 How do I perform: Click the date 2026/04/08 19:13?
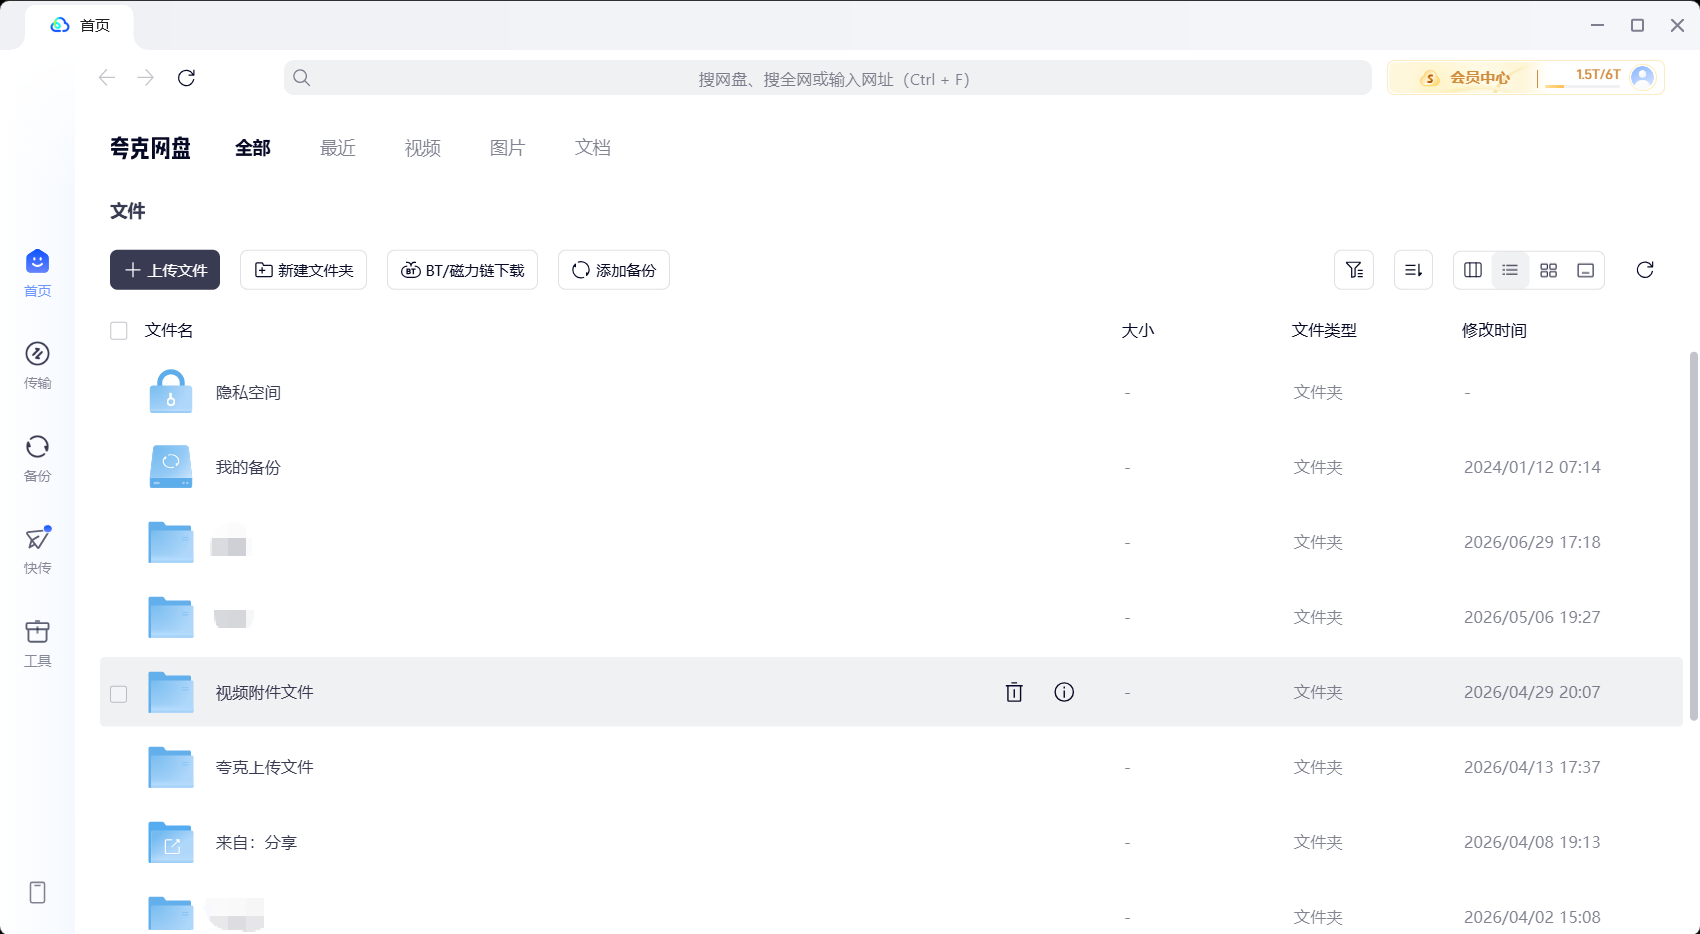point(1532,843)
